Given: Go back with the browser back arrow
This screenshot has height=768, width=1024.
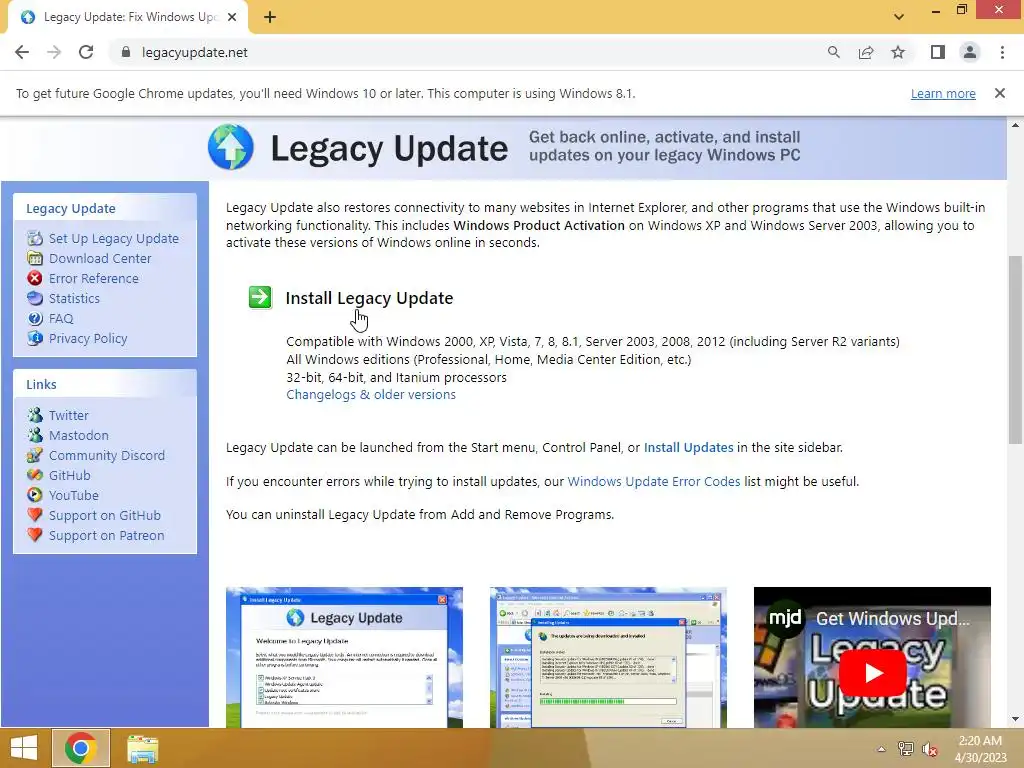Looking at the screenshot, I should pyautogui.click(x=22, y=52).
